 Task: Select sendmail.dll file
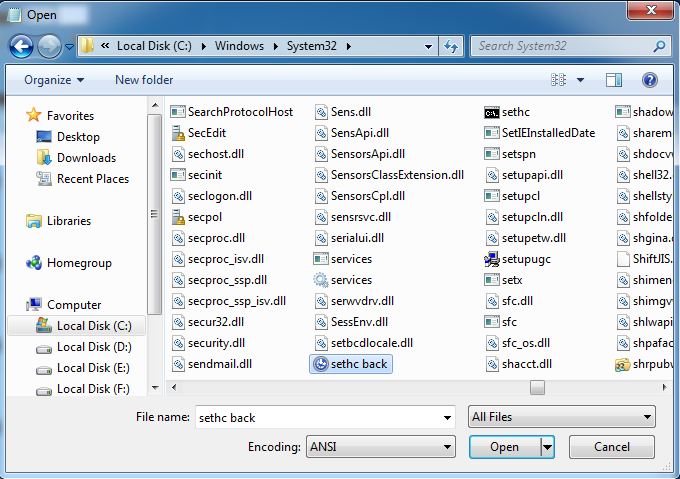[212, 364]
